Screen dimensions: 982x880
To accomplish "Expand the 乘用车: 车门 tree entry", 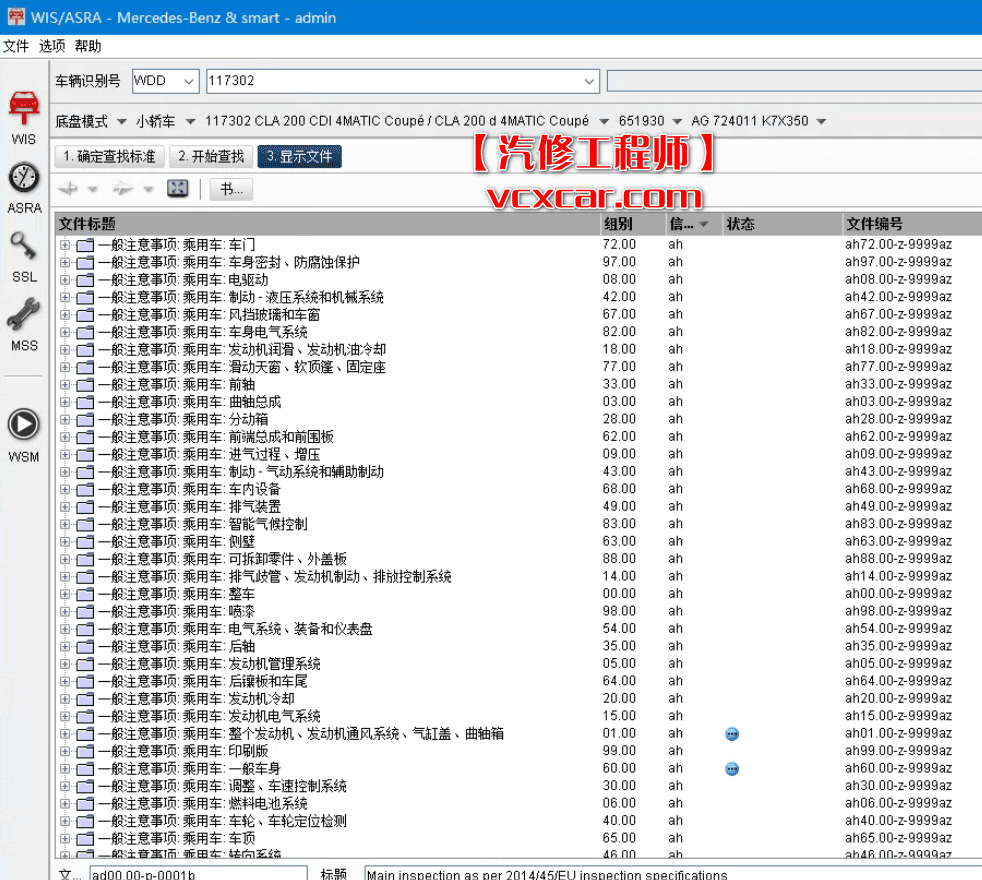I will coord(64,243).
